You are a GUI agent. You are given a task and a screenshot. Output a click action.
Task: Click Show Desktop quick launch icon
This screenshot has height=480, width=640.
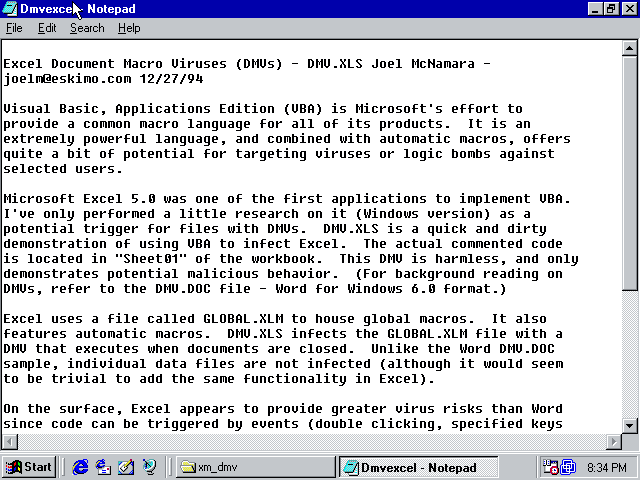[126, 467]
